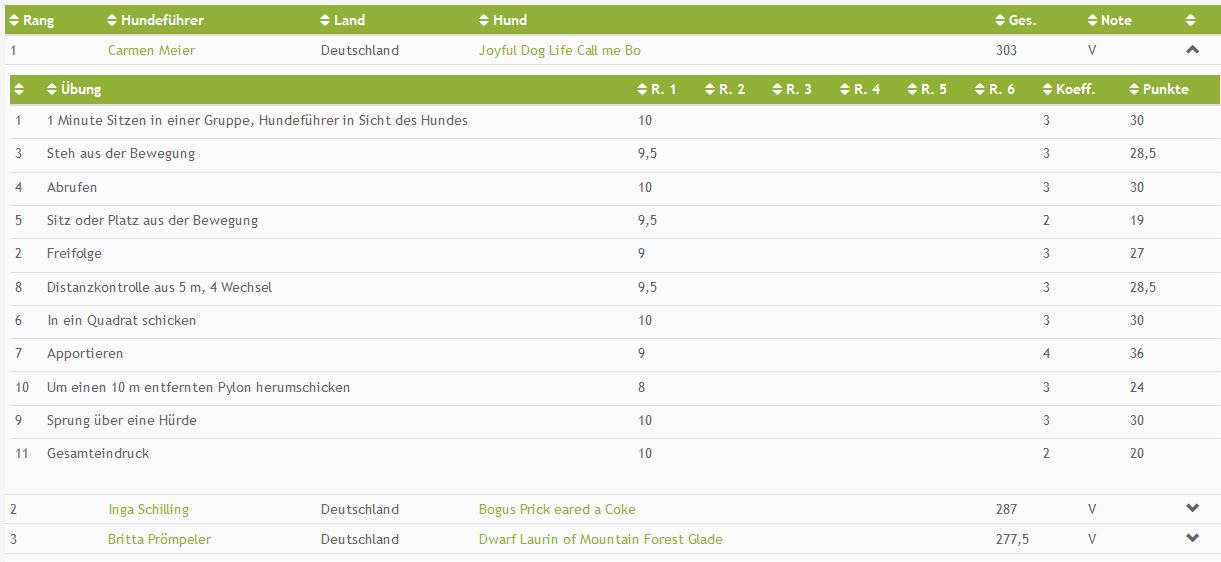Expand Inga Schilling's result details
The height and width of the screenshot is (562, 1221).
point(1192,508)
